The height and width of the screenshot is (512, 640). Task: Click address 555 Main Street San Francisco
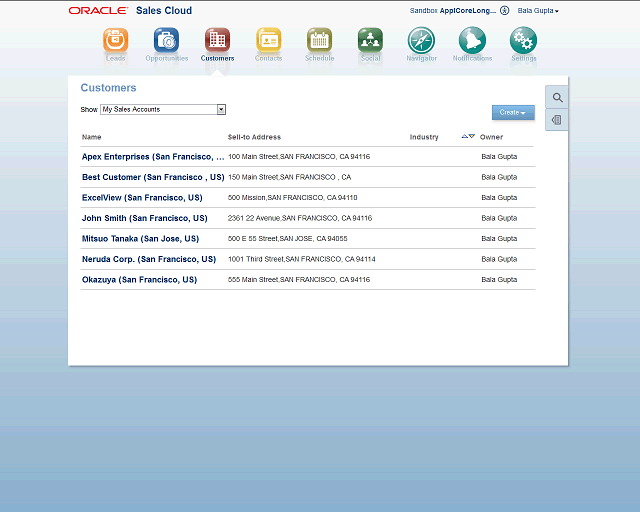[x=299, y=280]
